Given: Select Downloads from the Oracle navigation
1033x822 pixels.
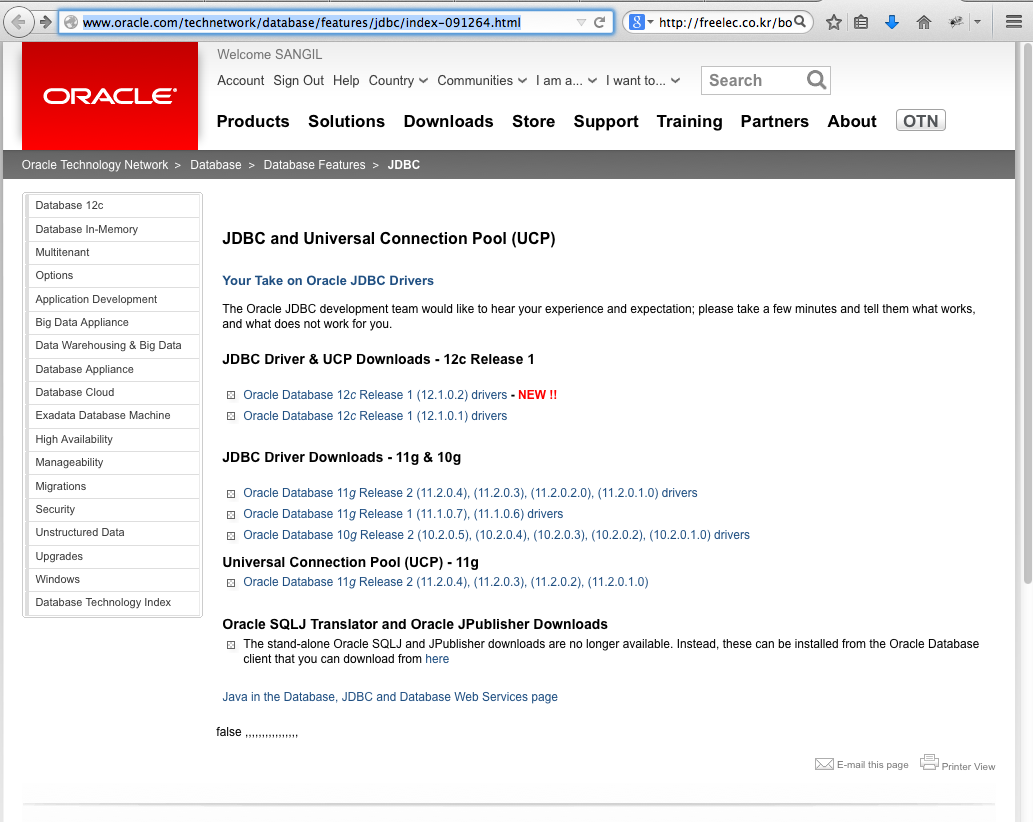Looking at the screenshot, I should click(448, 121).
